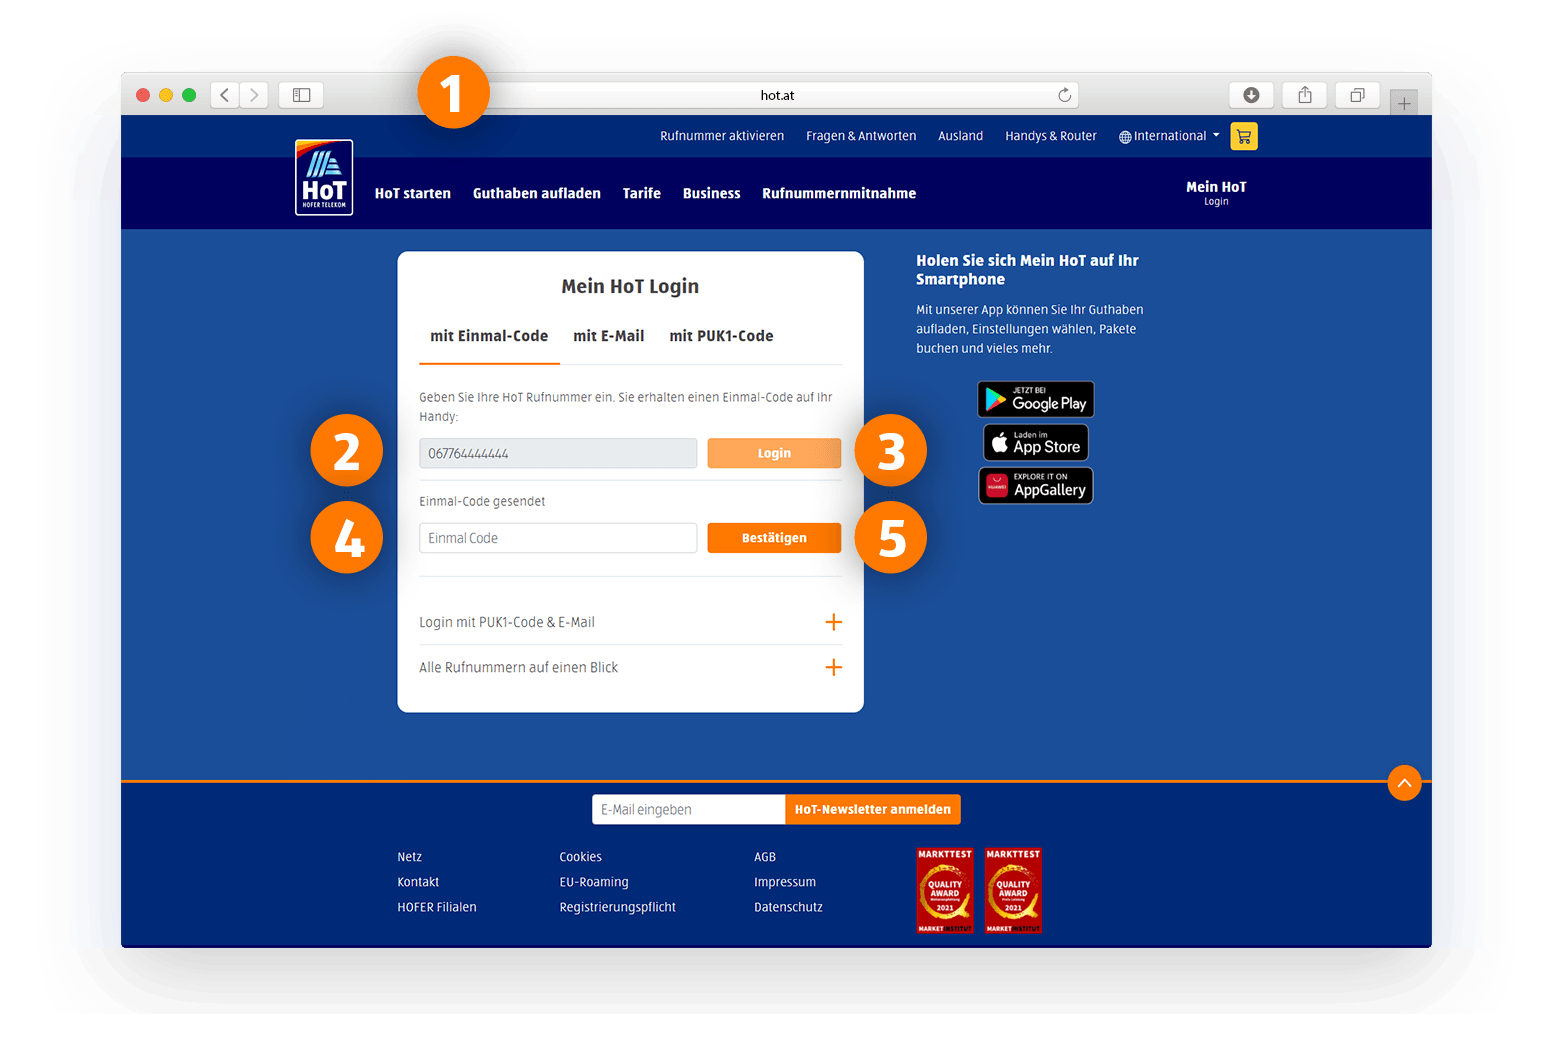Open the AGB footer link
Image resolution: width=1559 pixels, height=1041 pixels.
point(765,857)
